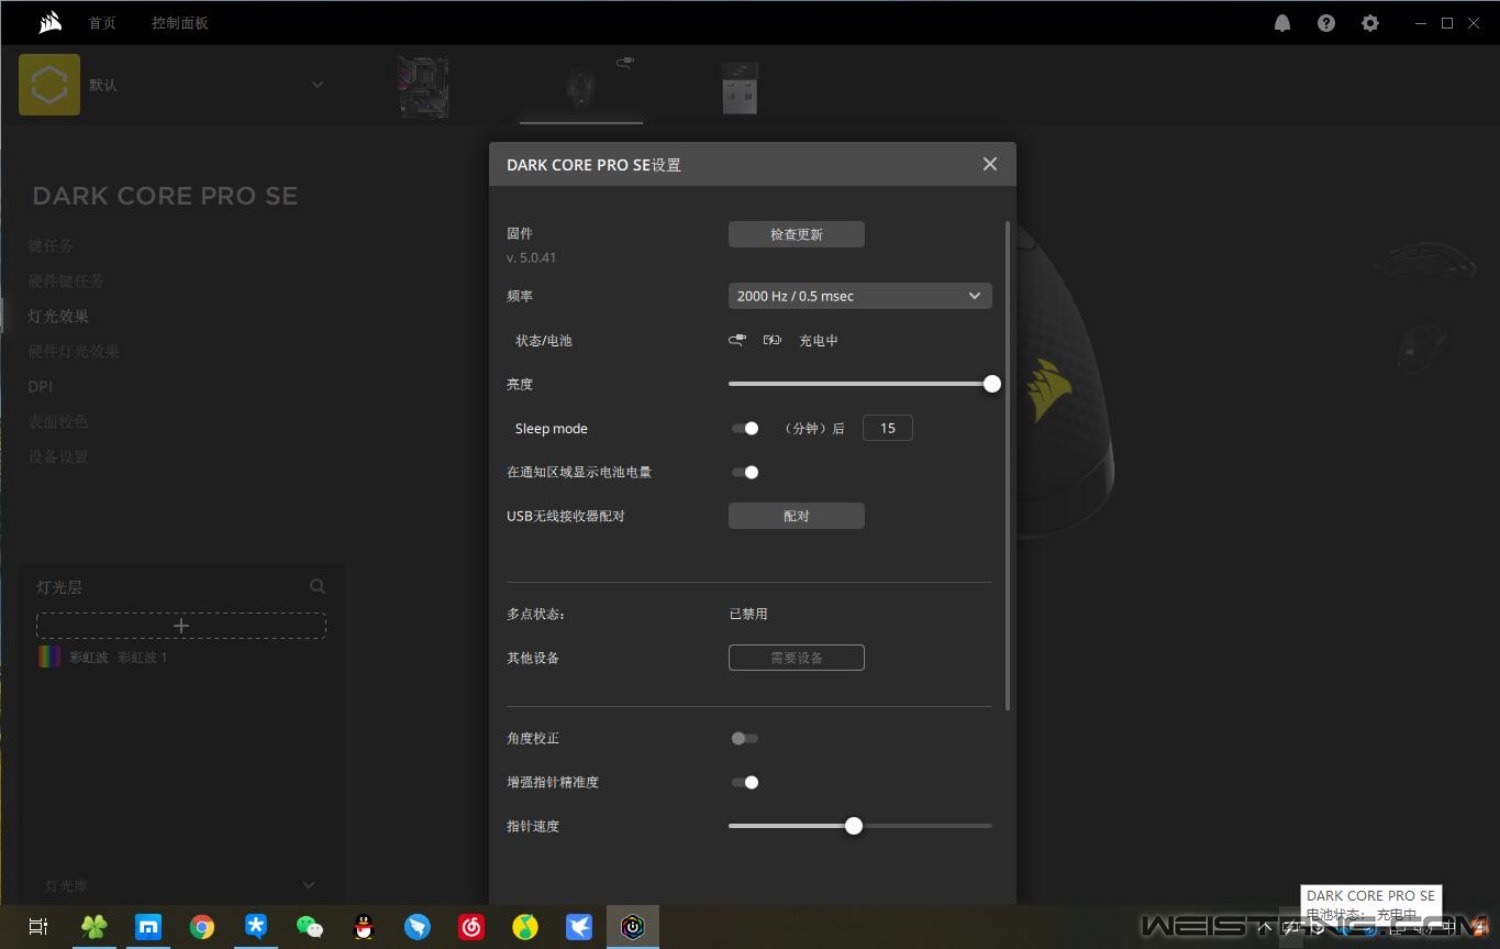This screenshot has width=1500, height=949.
Task: Expand the 灯光库 library chevron
Action: [308, 885]
